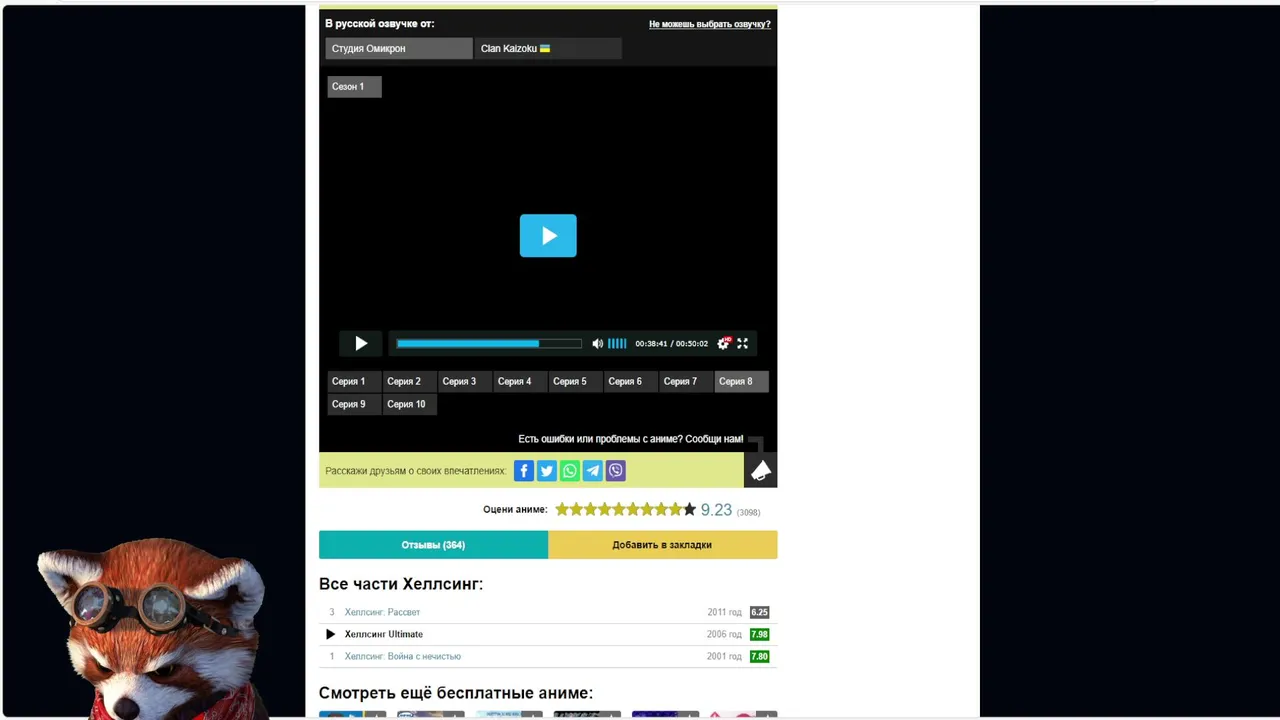Click the play arrow beside Хеллсинг Ultimate
The image size is (1280, 720).
coord(330,634)
